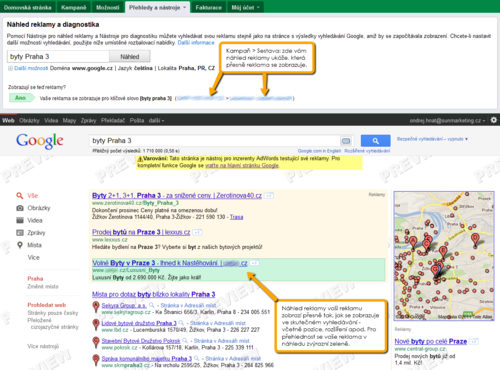Viewport: 500px width, 370px height.
Task: Click the Náhled preview button
Action: coord(130,57)
